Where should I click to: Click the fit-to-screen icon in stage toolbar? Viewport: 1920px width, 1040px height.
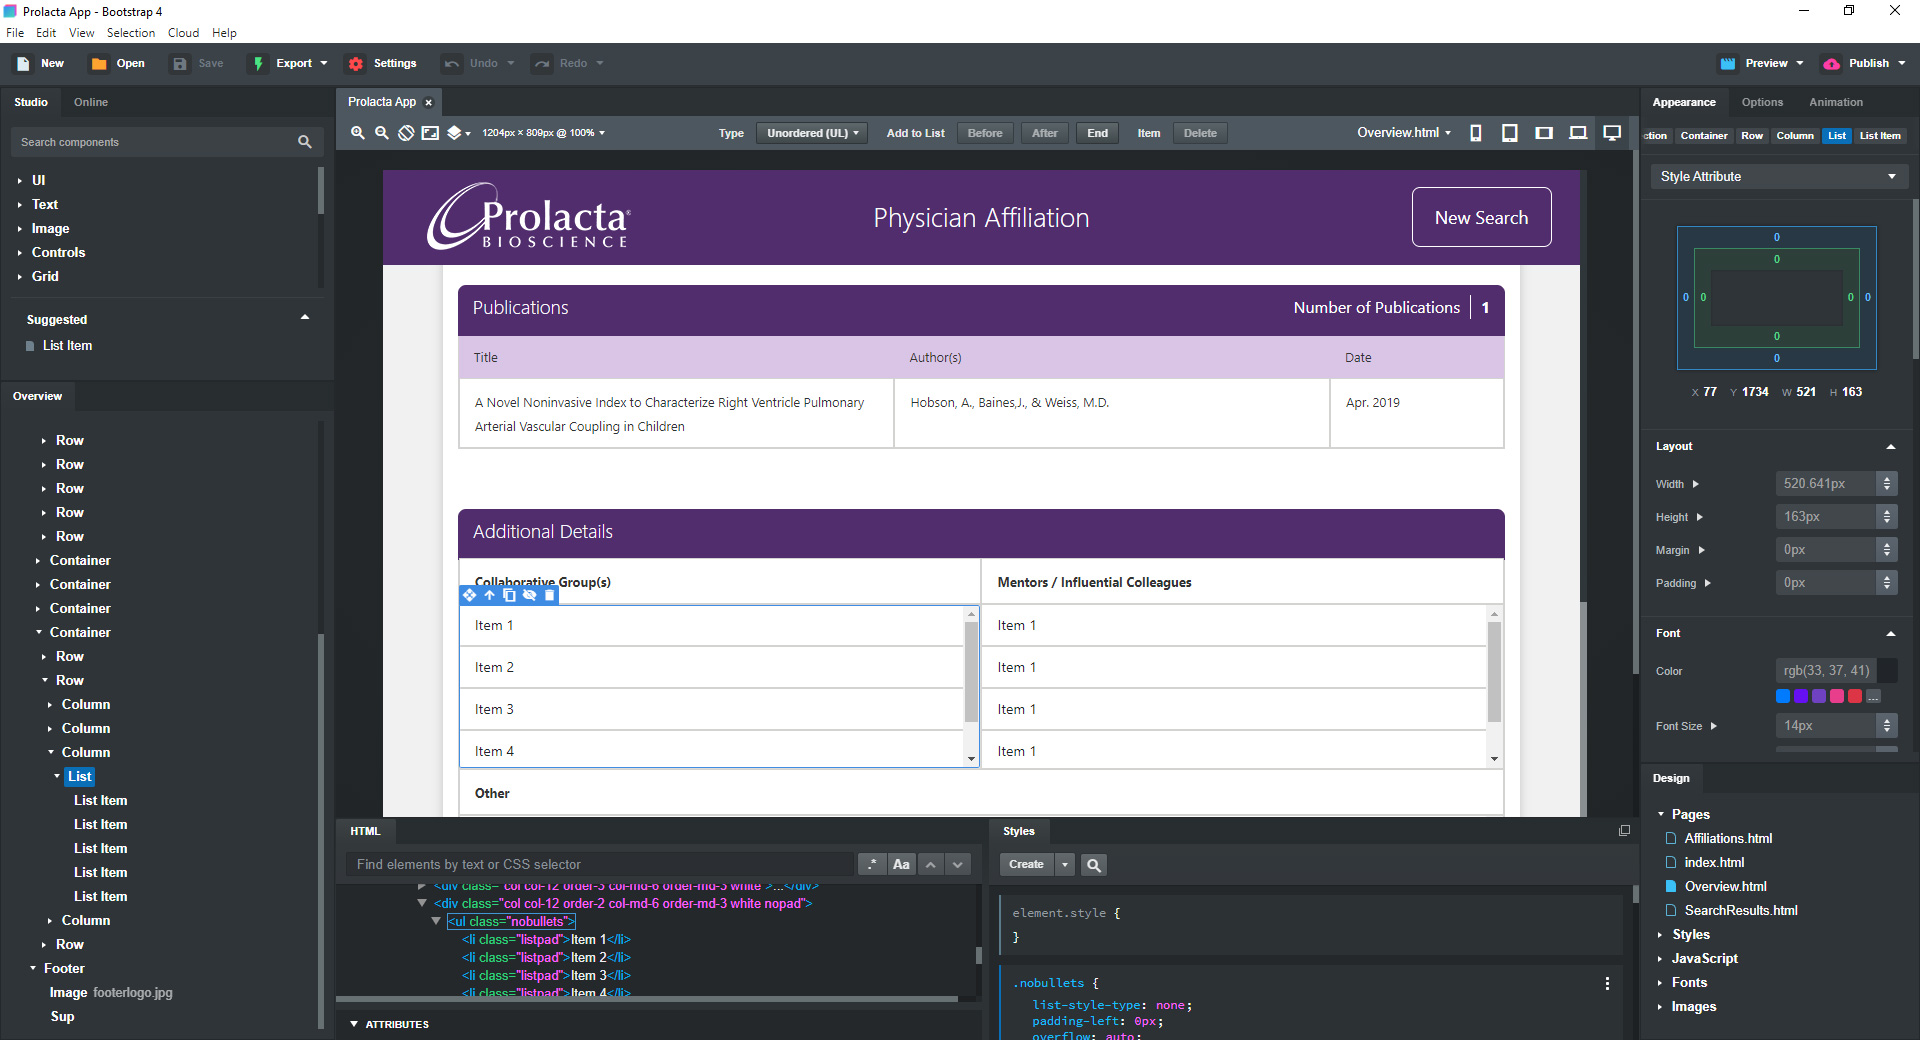pyautogui.click(x=430, y=133)
